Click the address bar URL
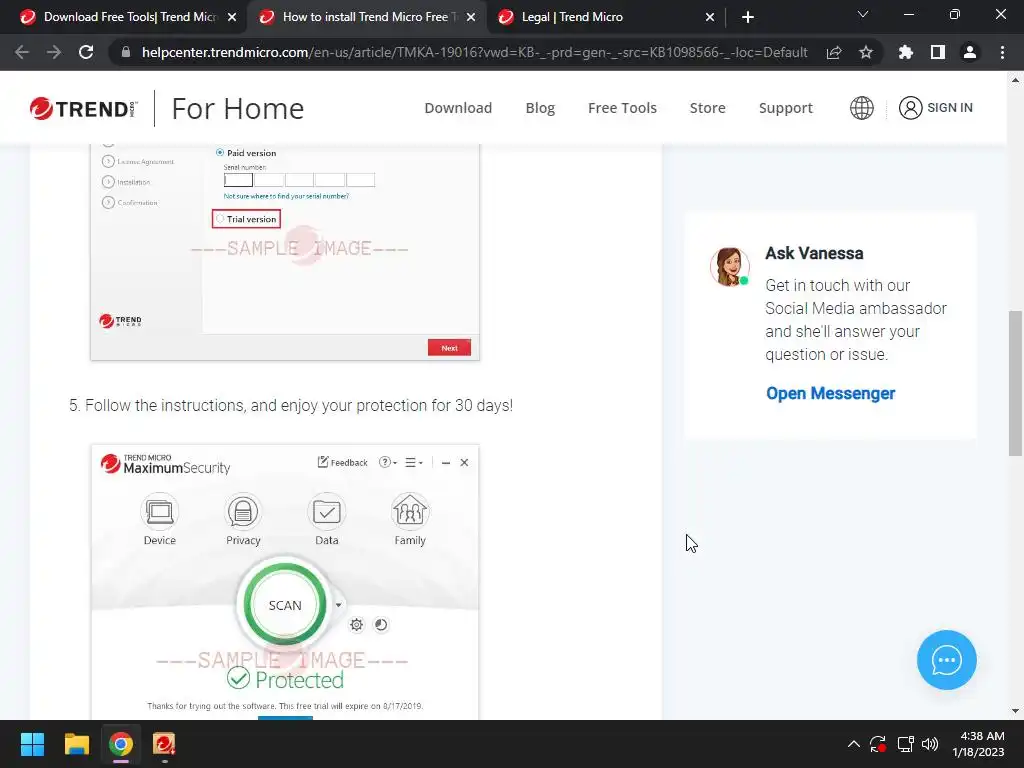Viewport: 1024px width, 768px height. pos(475,52)
